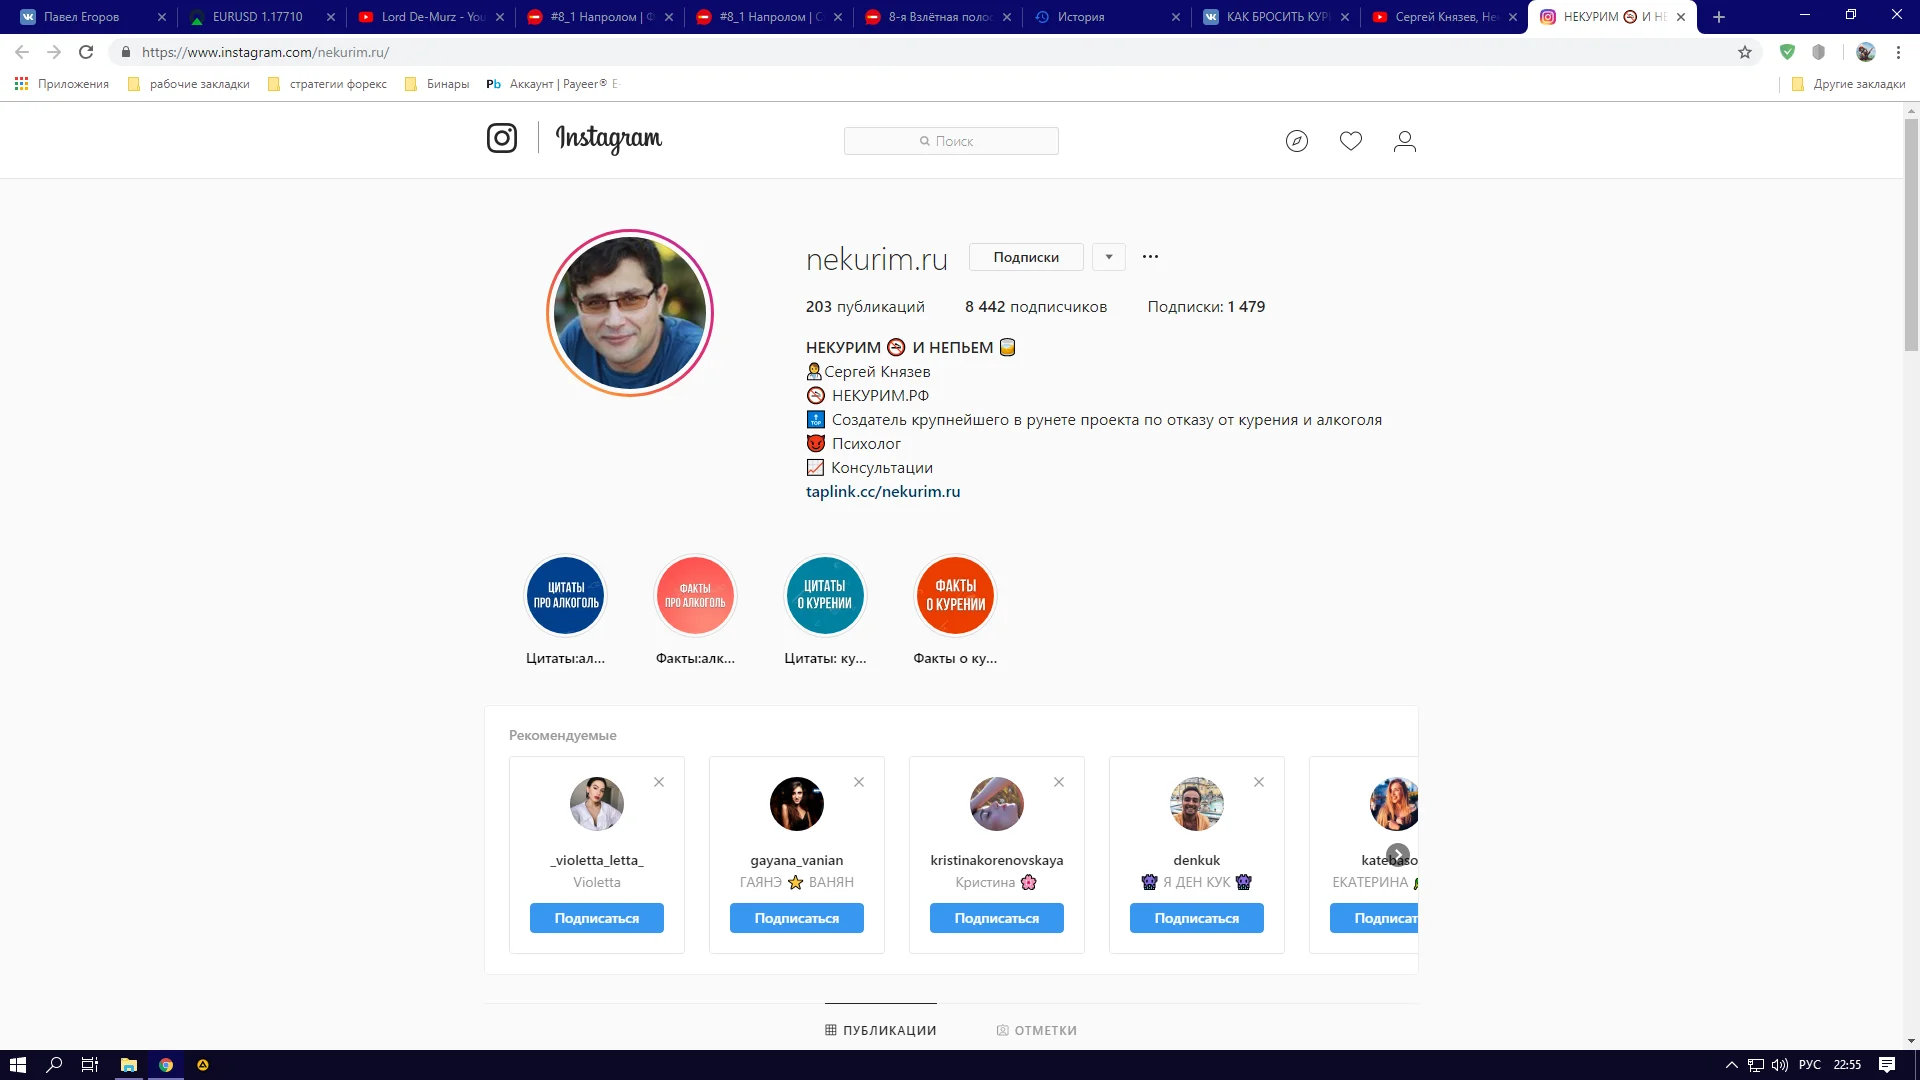Follow gayana_vanian with the Подписаться button
The width and height of the screenshot is (1920, 1080).
click(x=797, y=918)
